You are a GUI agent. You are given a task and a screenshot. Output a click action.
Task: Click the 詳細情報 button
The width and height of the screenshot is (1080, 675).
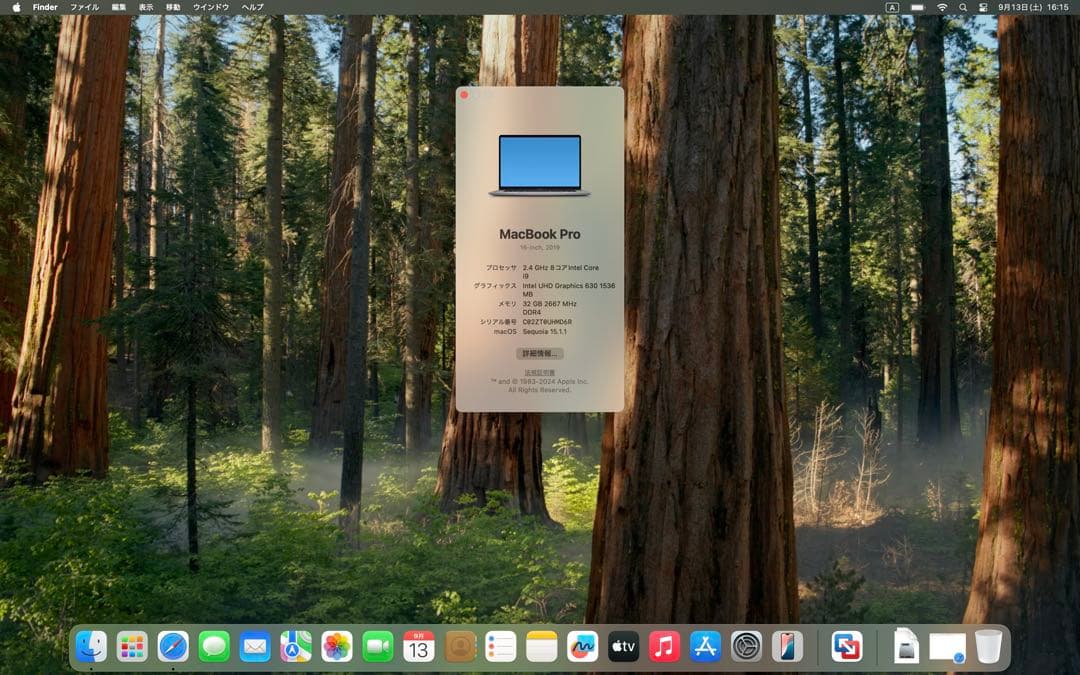pos(539,354)
